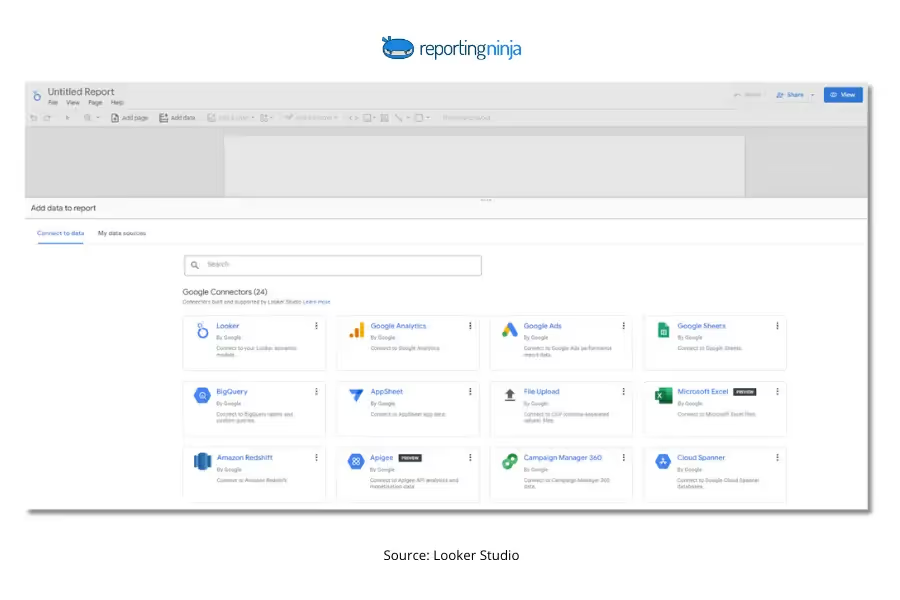
Task: Switch to My data sources tab
Action: 122,233
